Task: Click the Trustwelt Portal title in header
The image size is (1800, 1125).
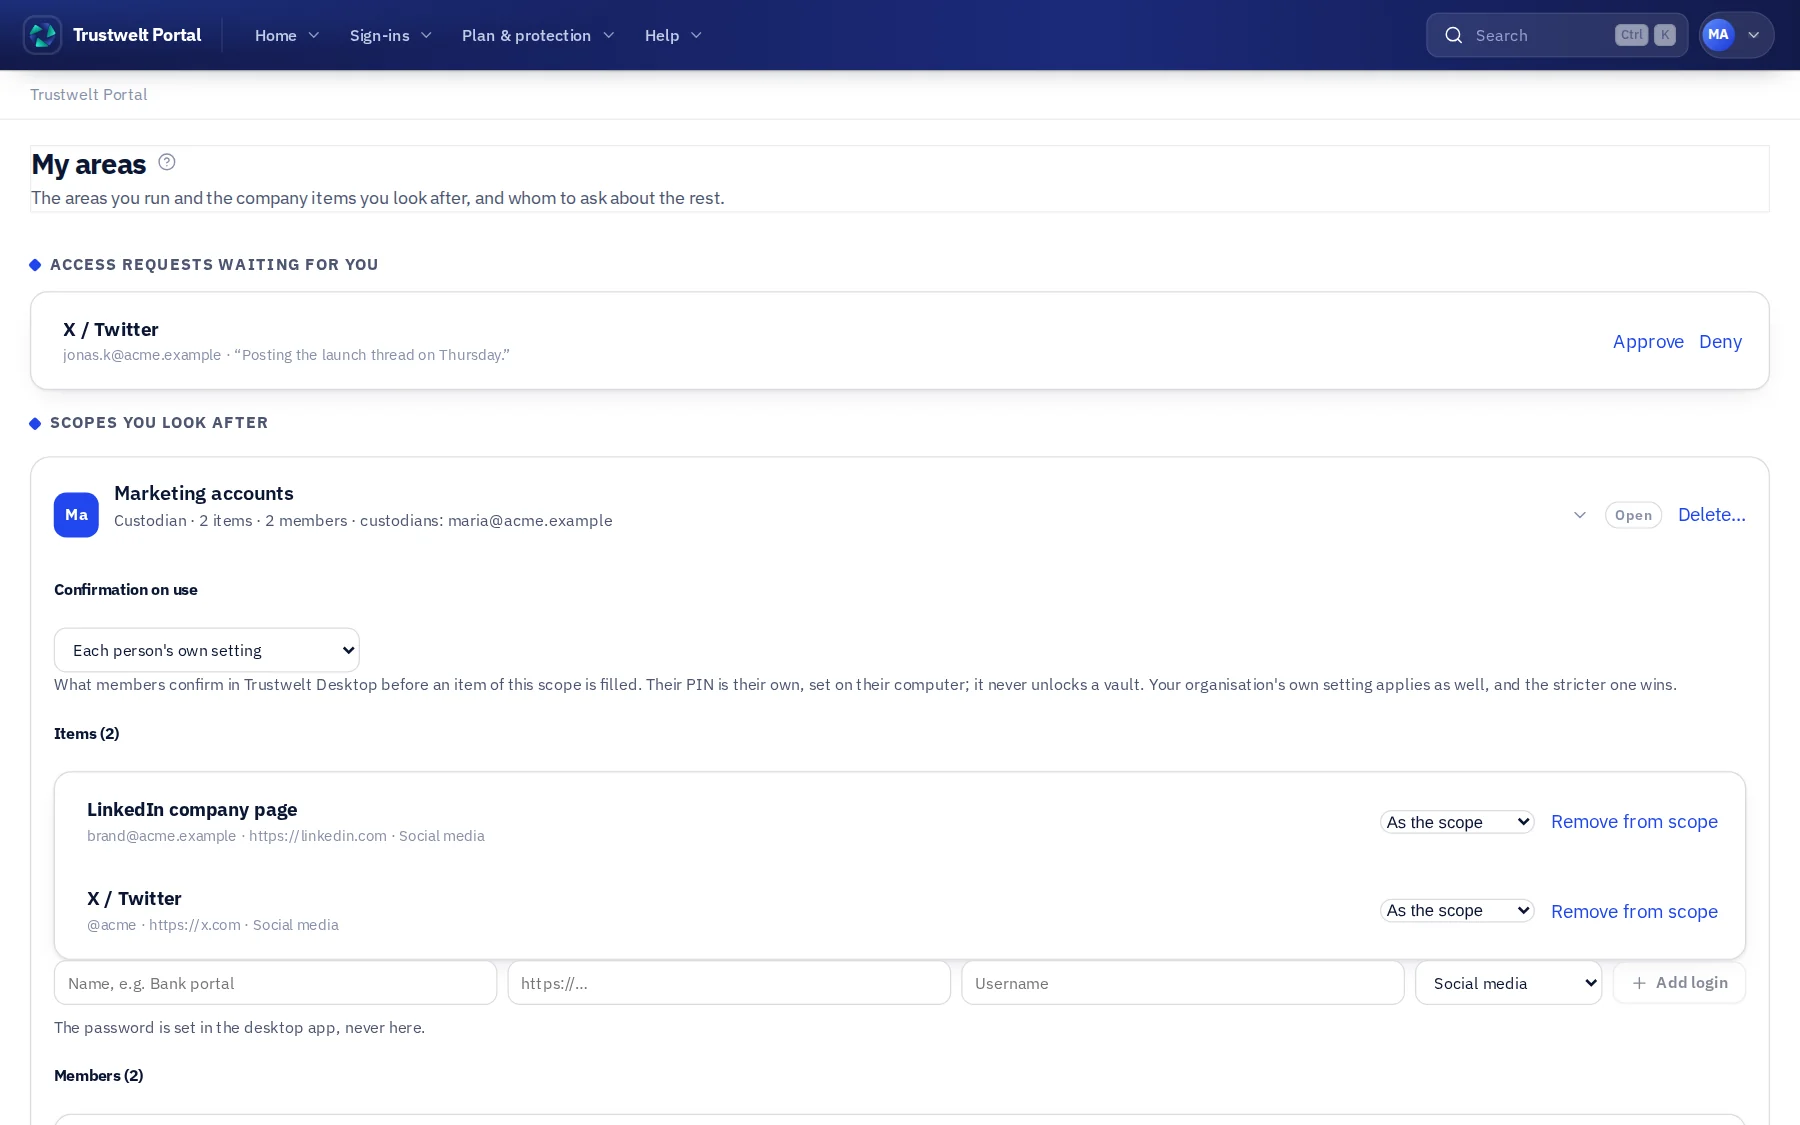Action: pyautogui.click(x=137, y=35)
